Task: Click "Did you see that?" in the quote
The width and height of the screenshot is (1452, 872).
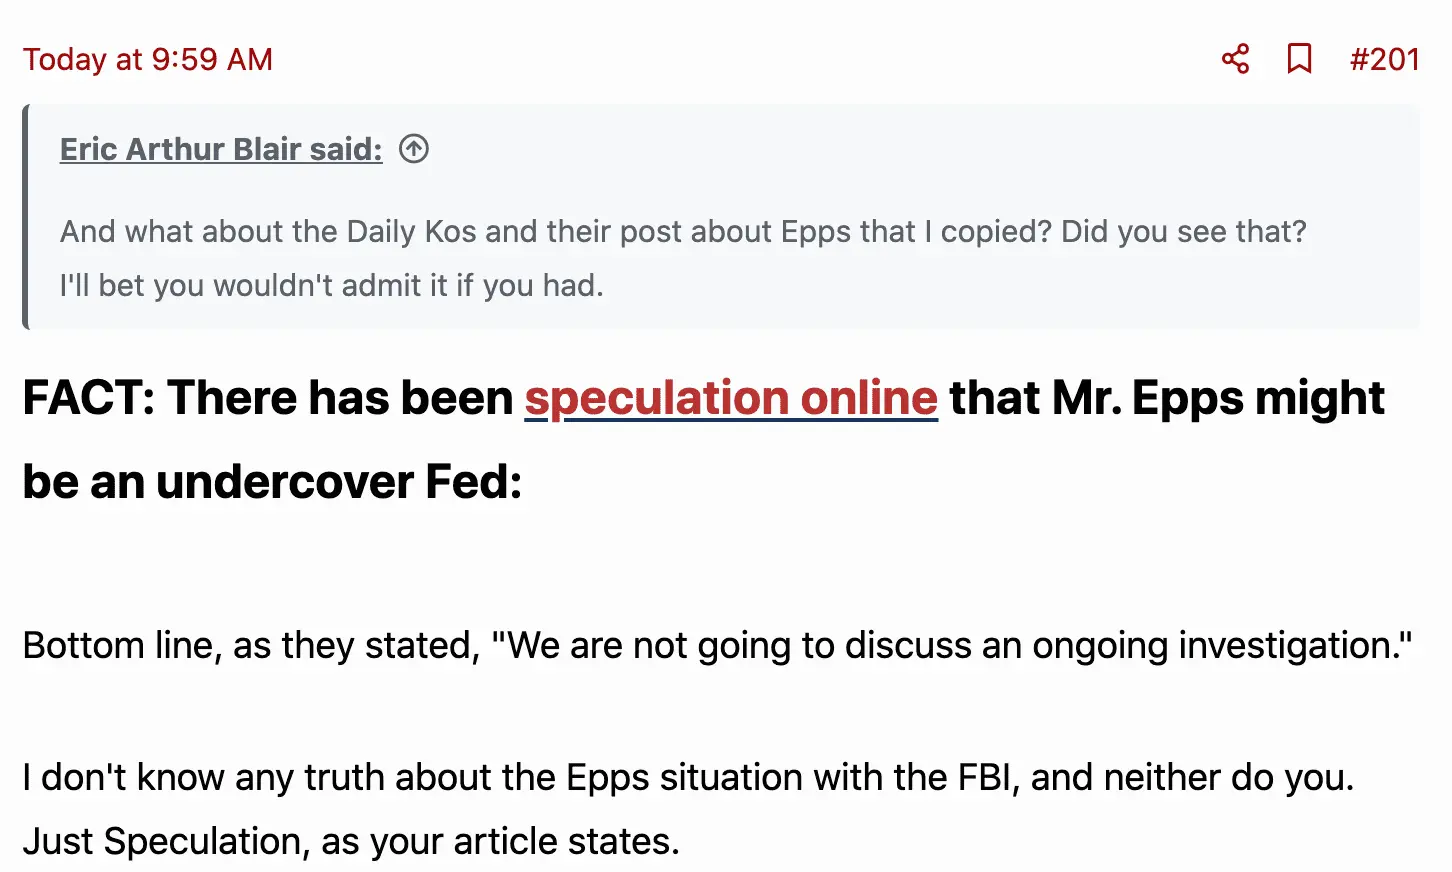Action: pyautogui.click(x=1183, y=232)
